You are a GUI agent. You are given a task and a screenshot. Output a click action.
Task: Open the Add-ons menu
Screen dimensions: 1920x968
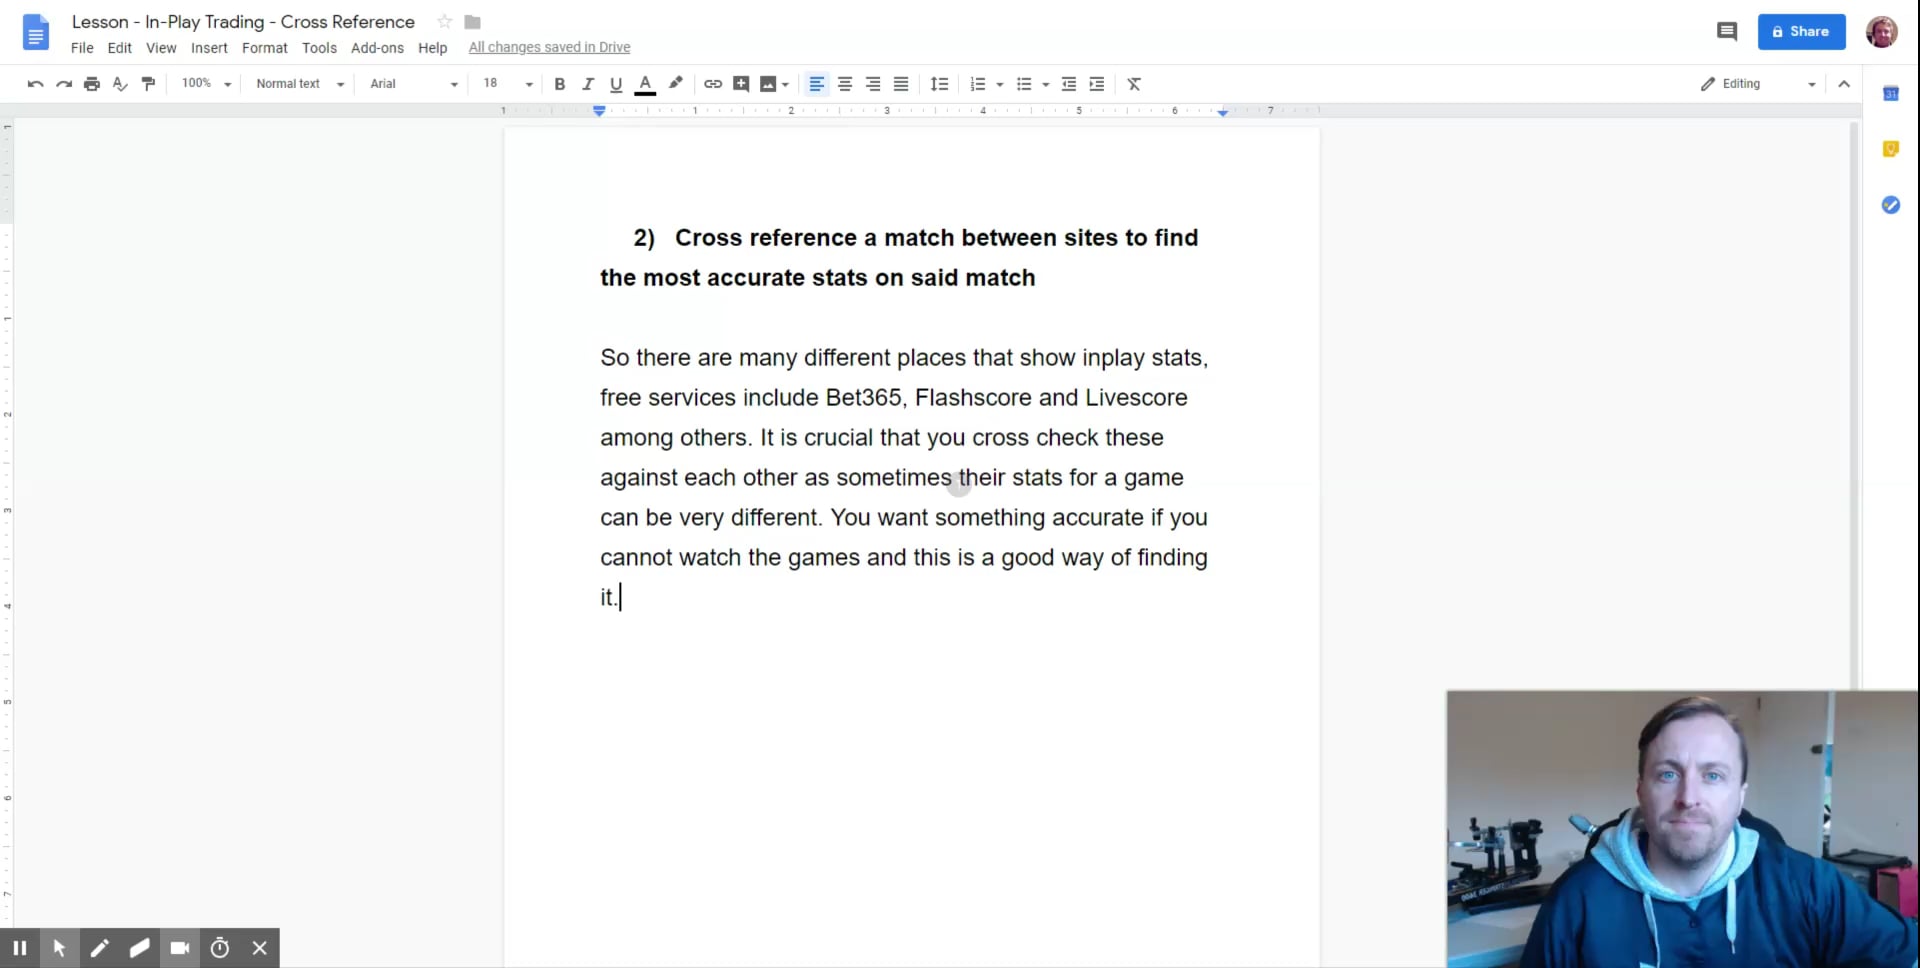pyautogui.click(x=377, y=48)
